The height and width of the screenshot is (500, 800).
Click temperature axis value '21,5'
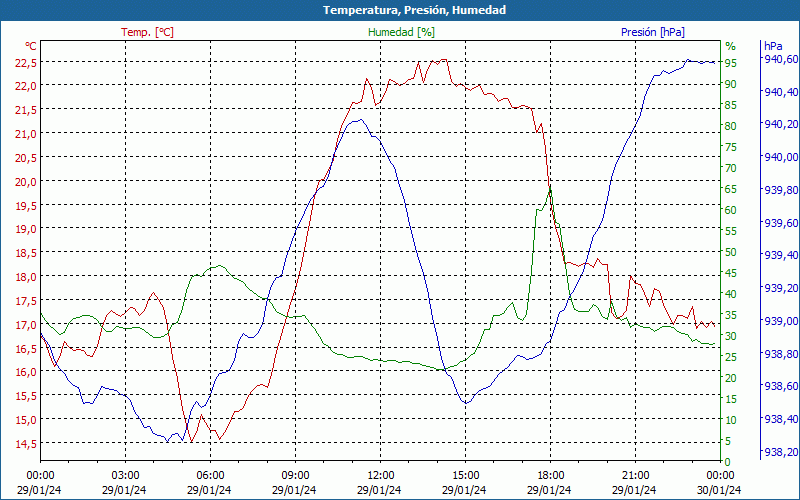(x=26, y=110)
